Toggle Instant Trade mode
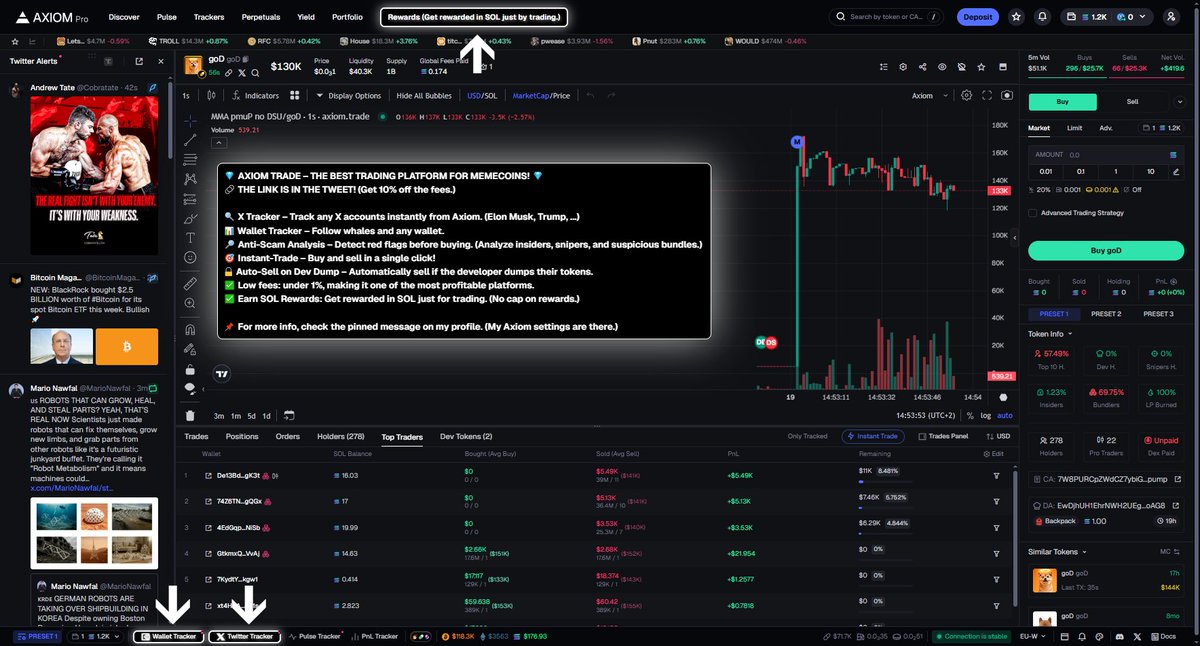The height and width of the screenshot is (646, 1200). pos(874,436)
